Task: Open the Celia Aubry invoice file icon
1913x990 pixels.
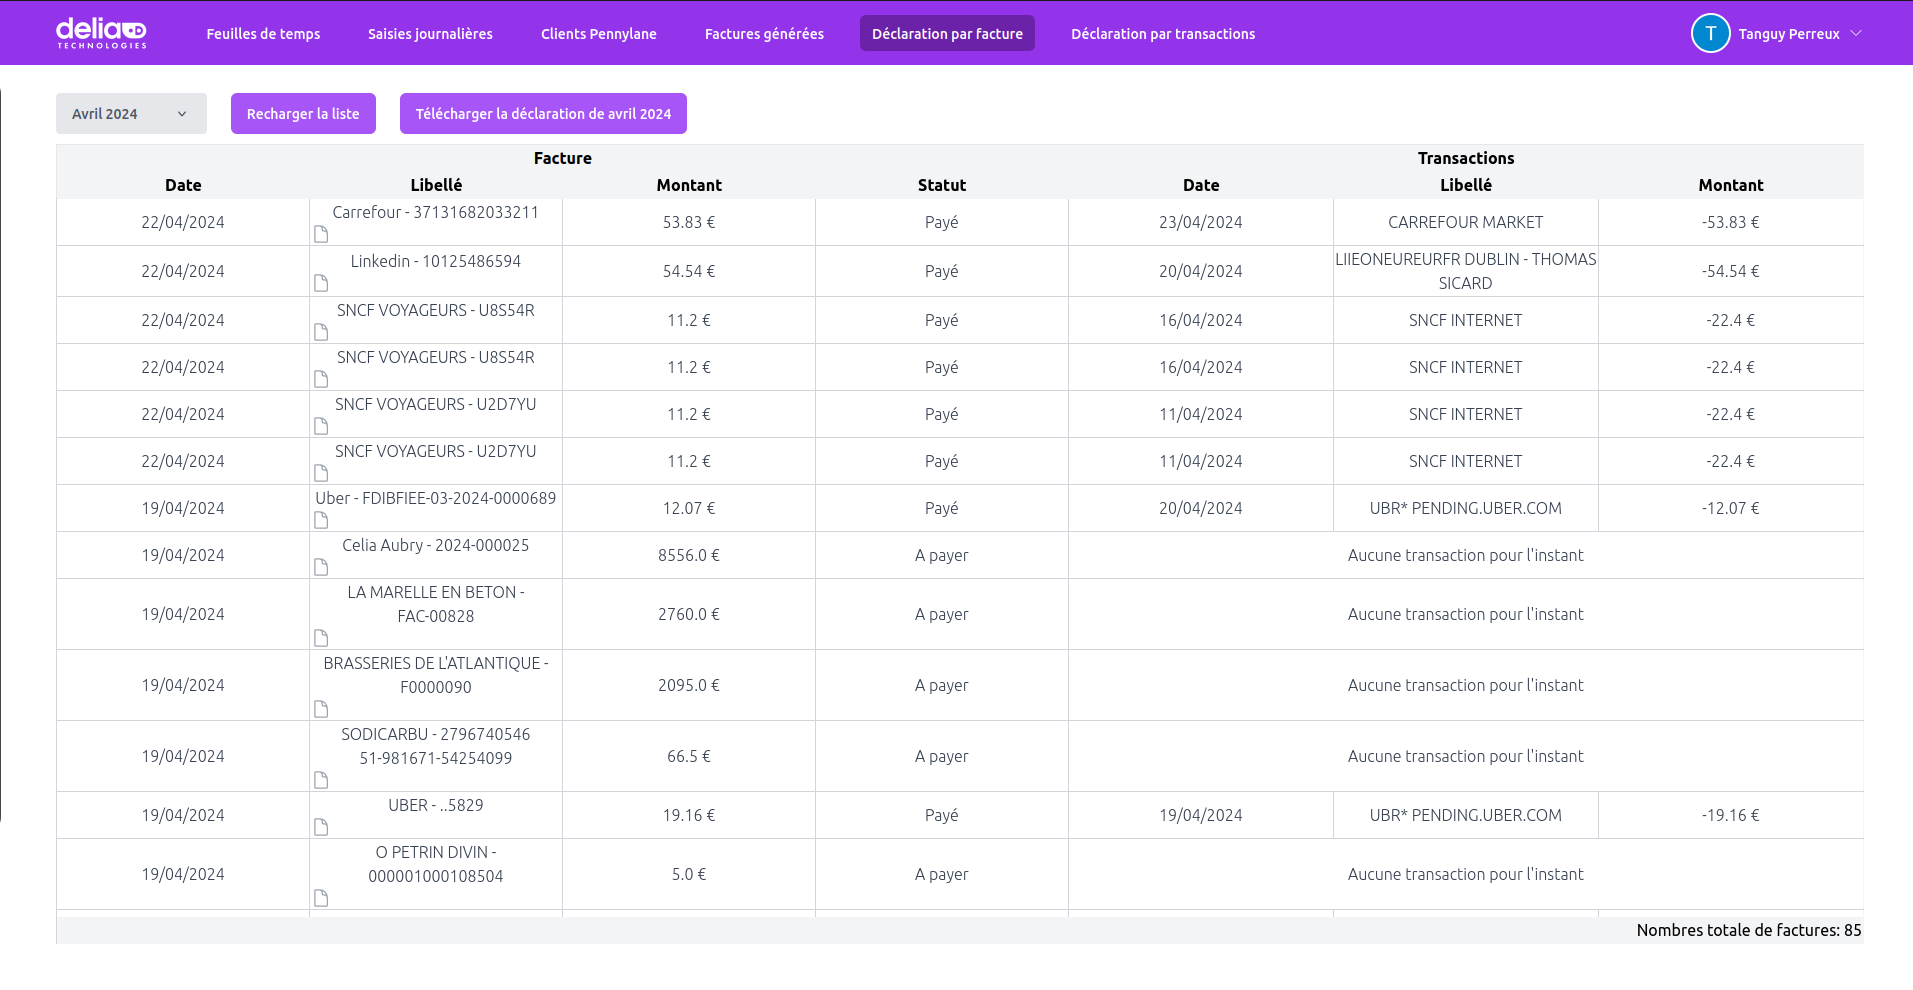Action: (x=321, y=567)
